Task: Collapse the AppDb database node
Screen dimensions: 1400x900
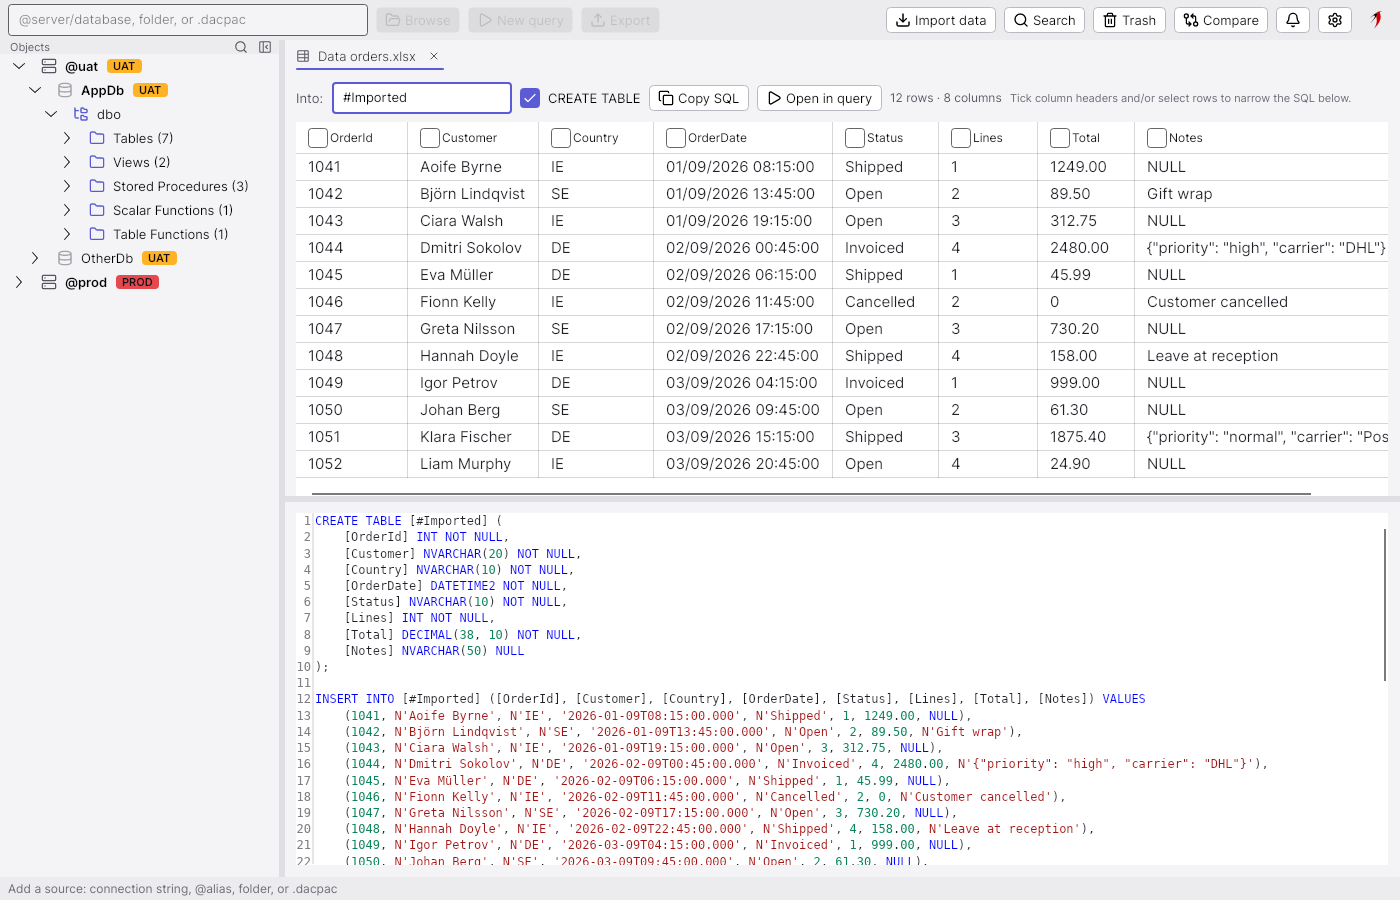Action: [x=35, y=90]
